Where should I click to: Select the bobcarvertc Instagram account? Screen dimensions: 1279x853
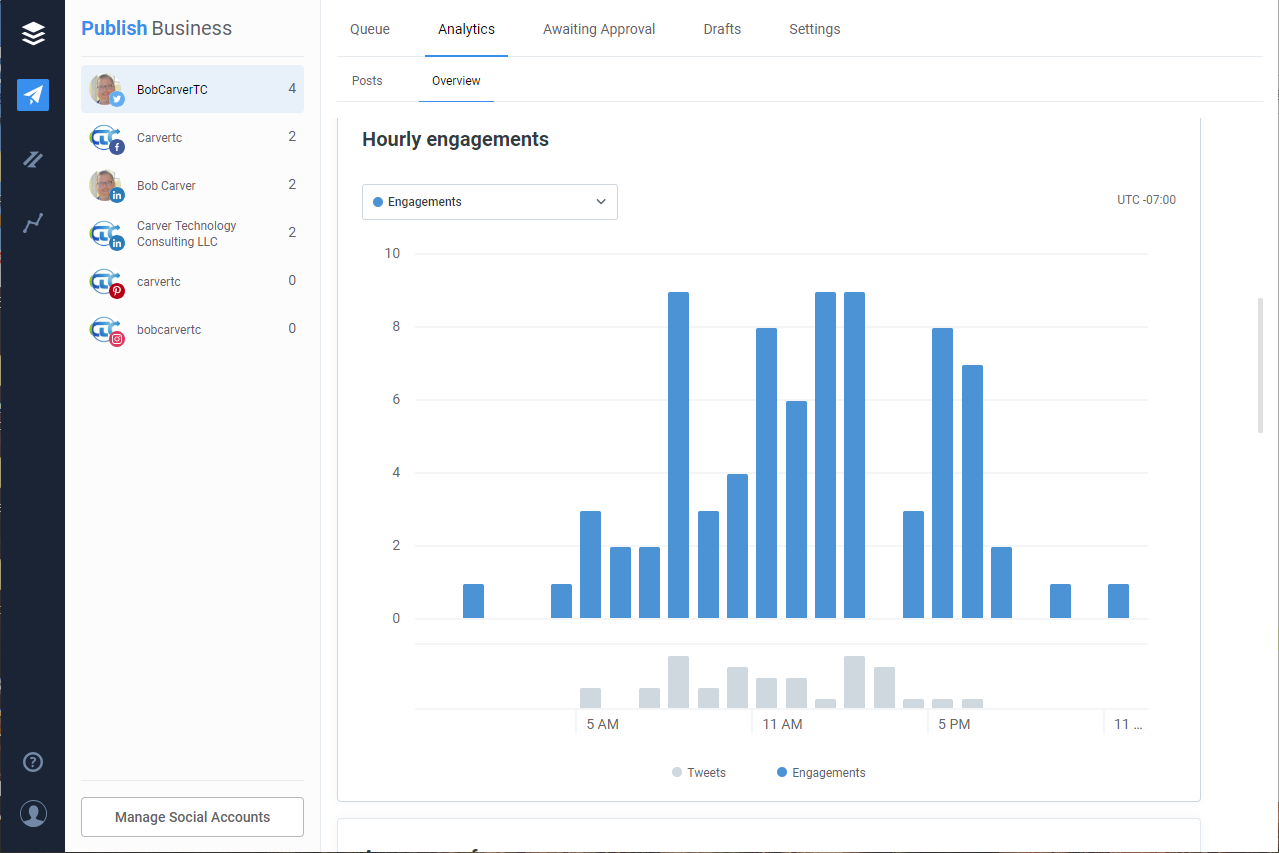[x=192, y=329]
